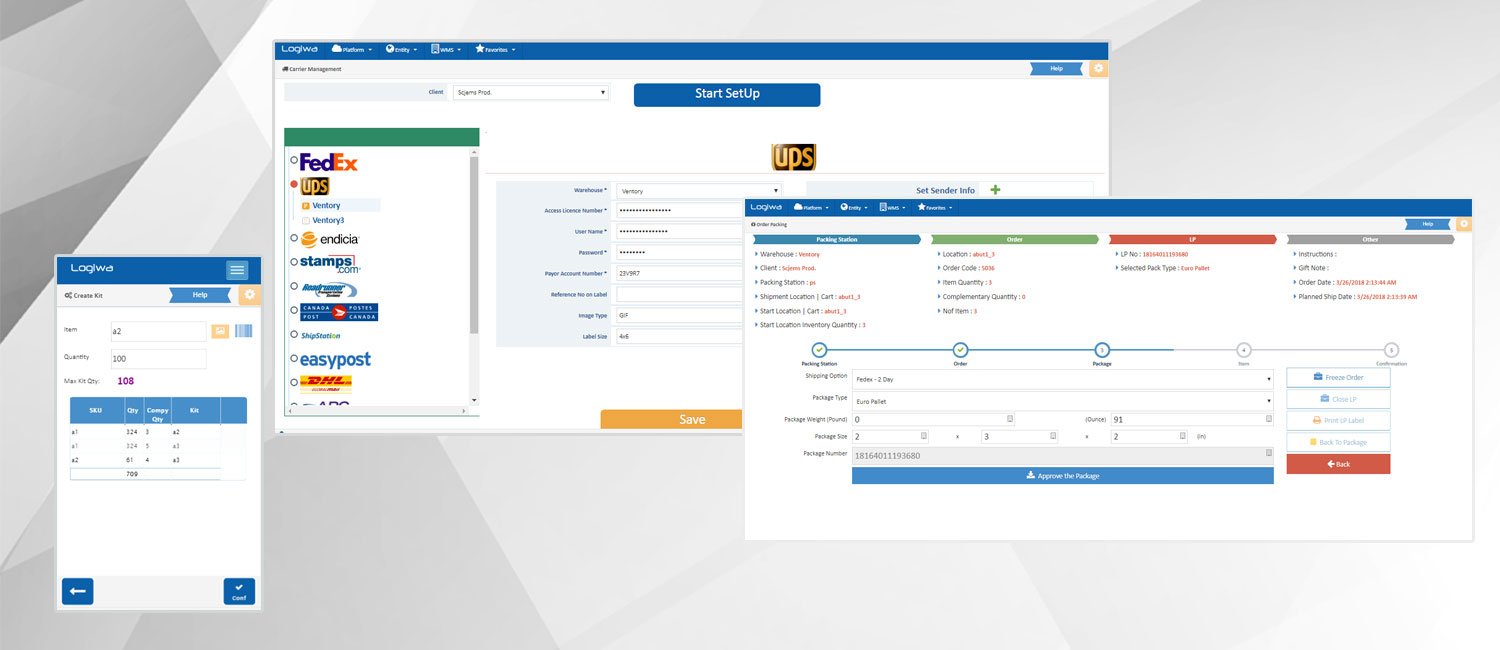
Task: Click the Package step circle in the progress tracker
Action: pos(1101,350)
